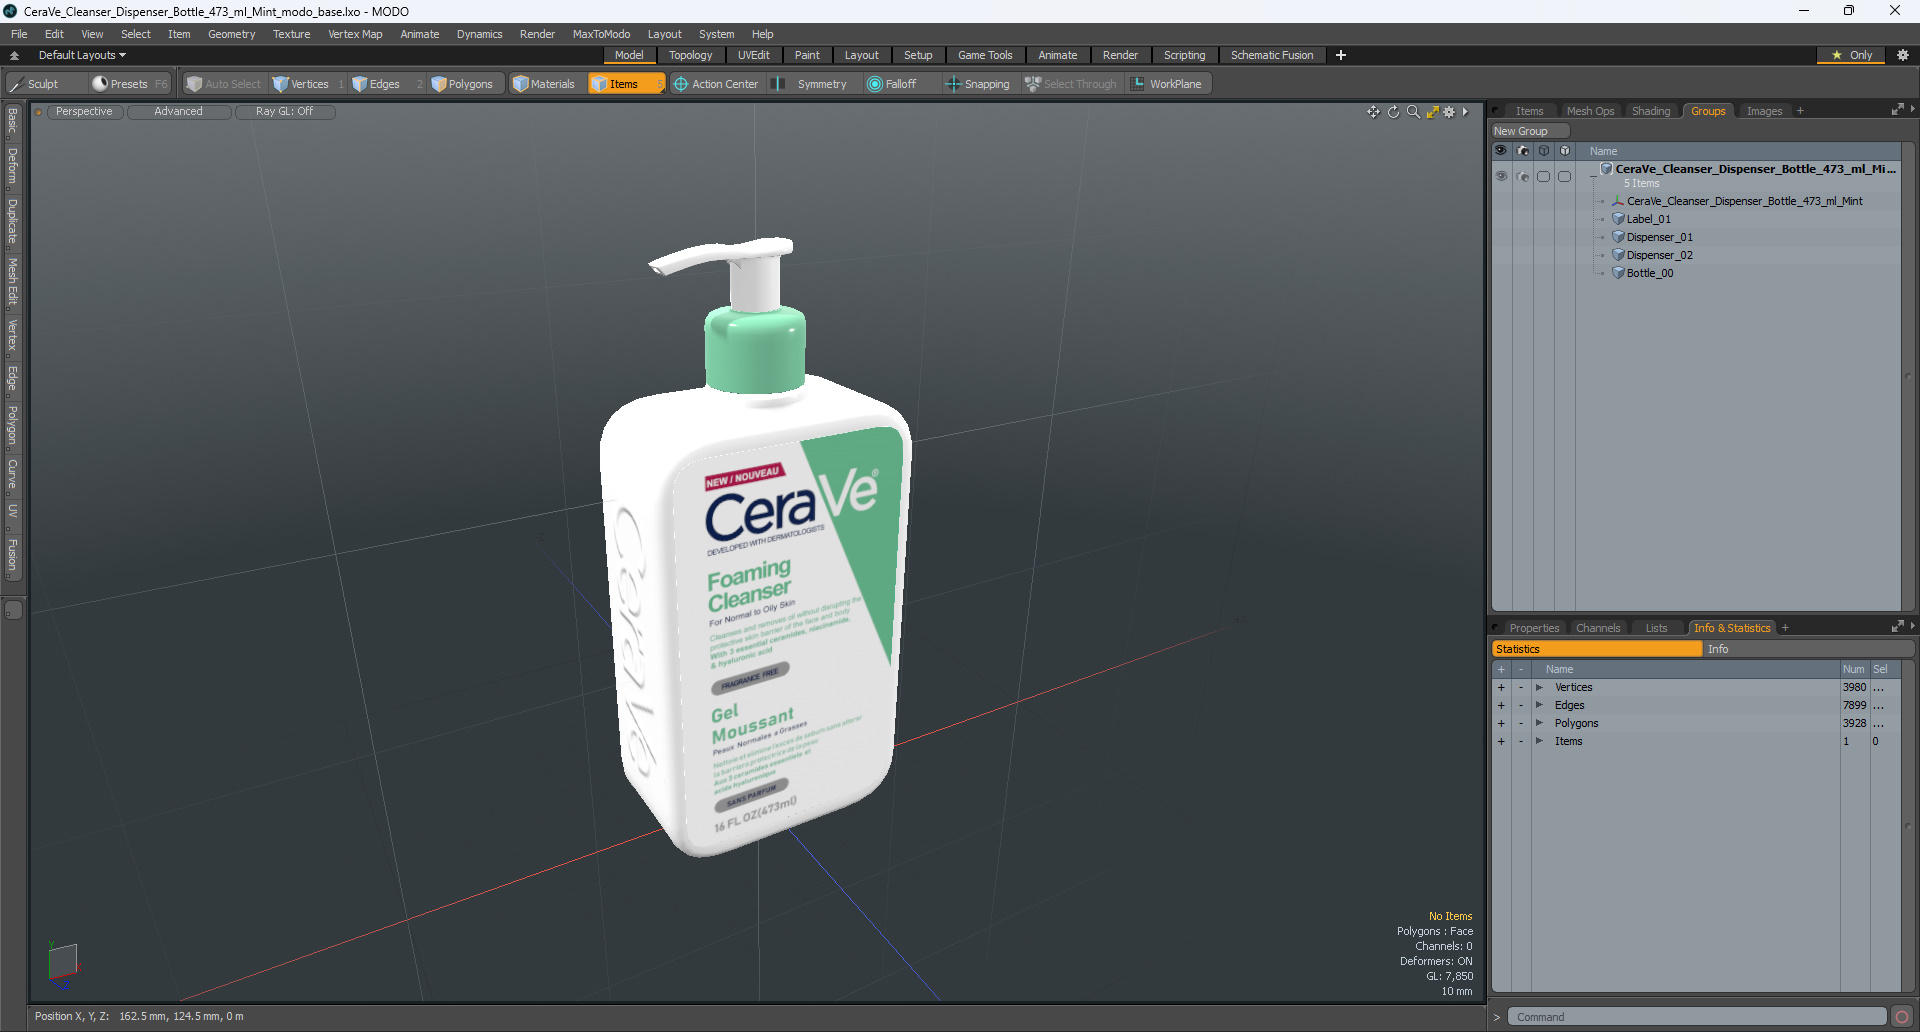Open the Presets browser
1920x1032 pixels.
pos(128,84)
